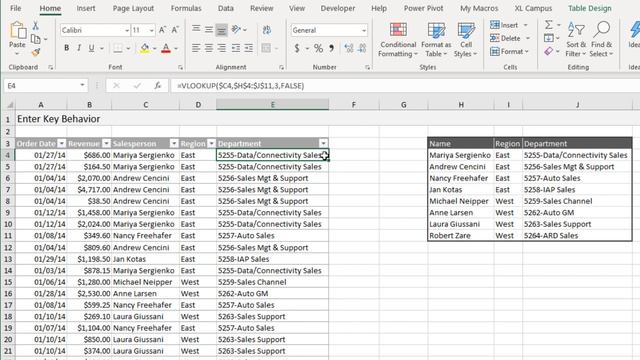This screenshot has width=640, height=360.
Task: Click the Delete cells button
Action: pos(509,38)
